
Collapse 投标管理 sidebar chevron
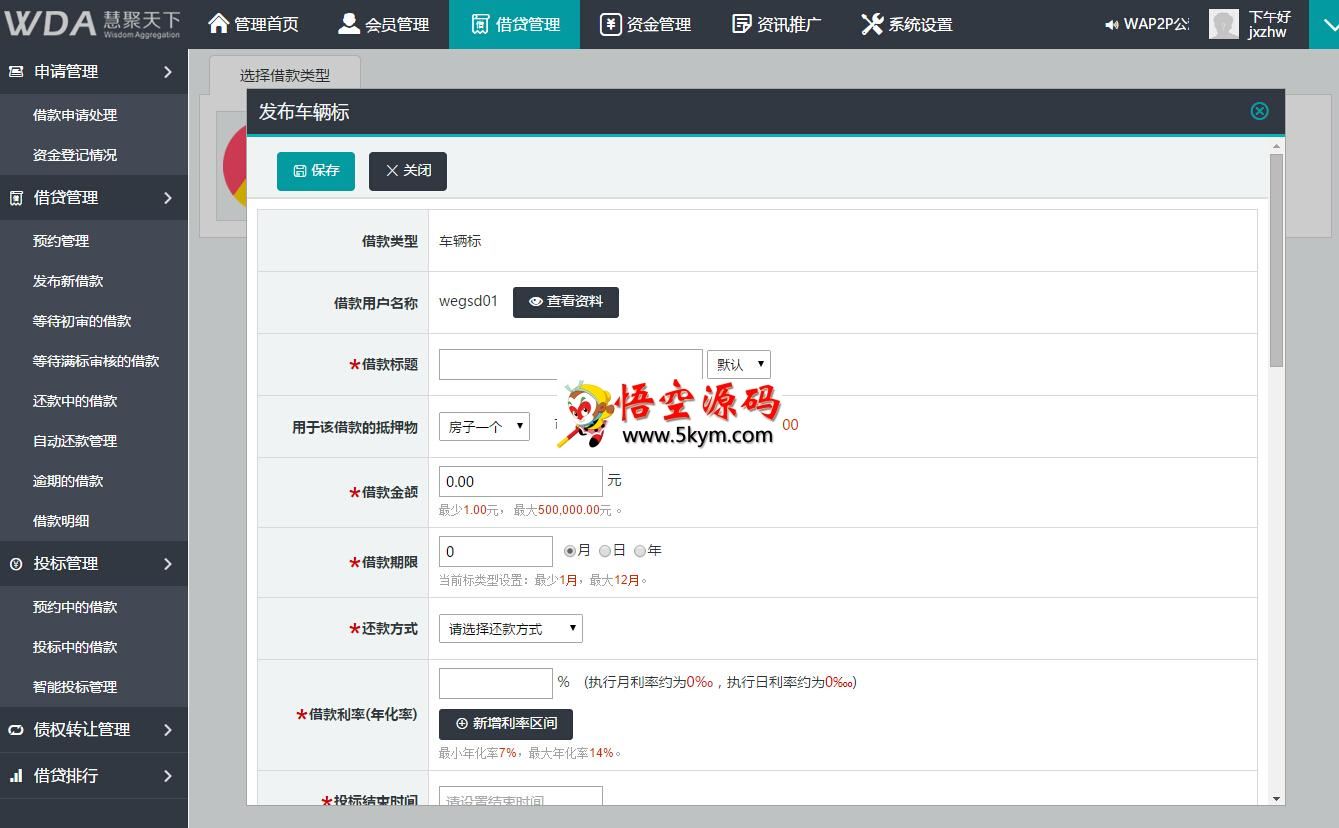168,564
